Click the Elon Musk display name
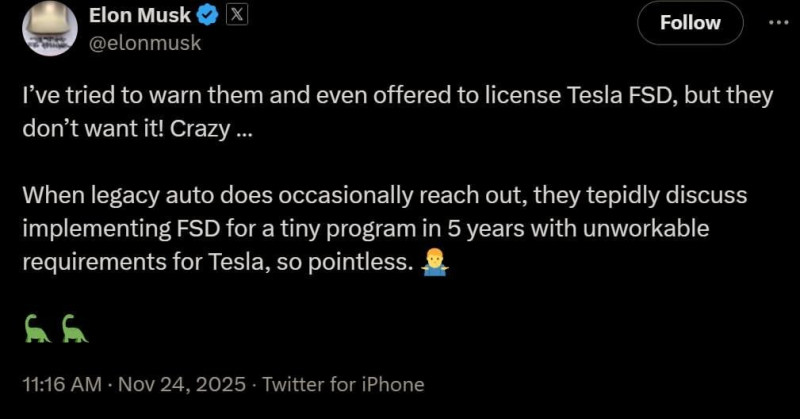Viewport: 800px width, 419px height. point(140,15)
